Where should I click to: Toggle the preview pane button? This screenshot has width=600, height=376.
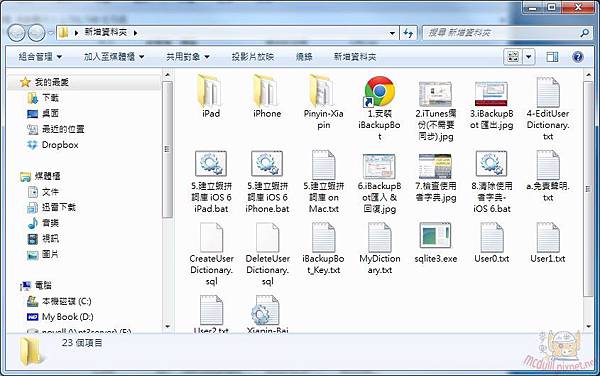(552, 57)
